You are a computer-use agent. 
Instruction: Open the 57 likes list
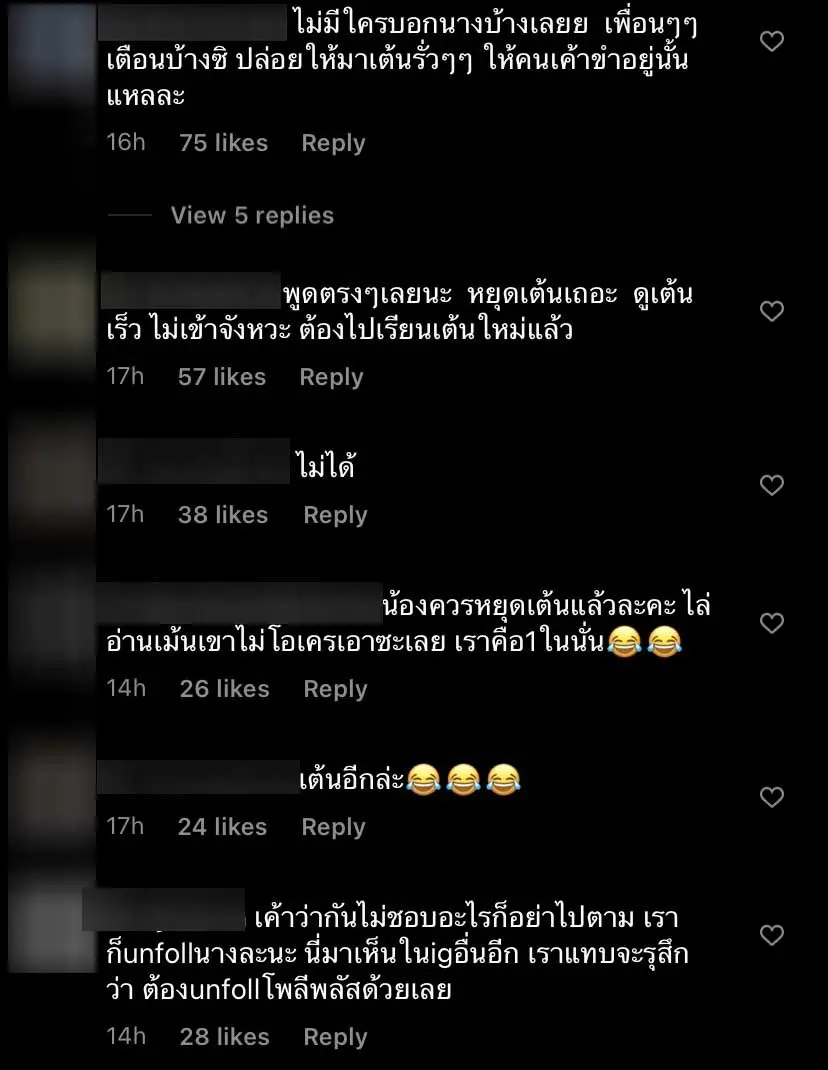(x=222, y=377)
